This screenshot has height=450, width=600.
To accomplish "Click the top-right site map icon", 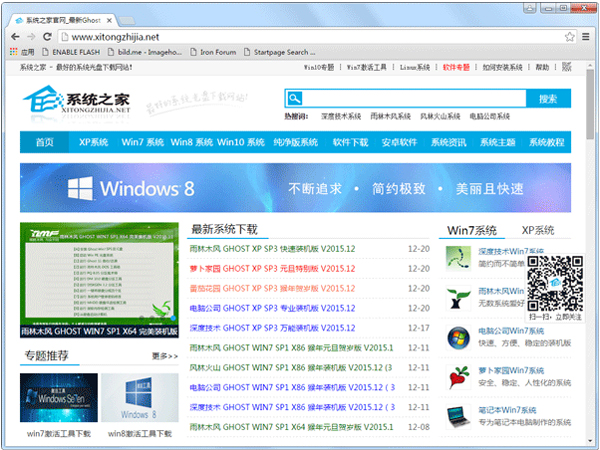I will click(566, 67).
